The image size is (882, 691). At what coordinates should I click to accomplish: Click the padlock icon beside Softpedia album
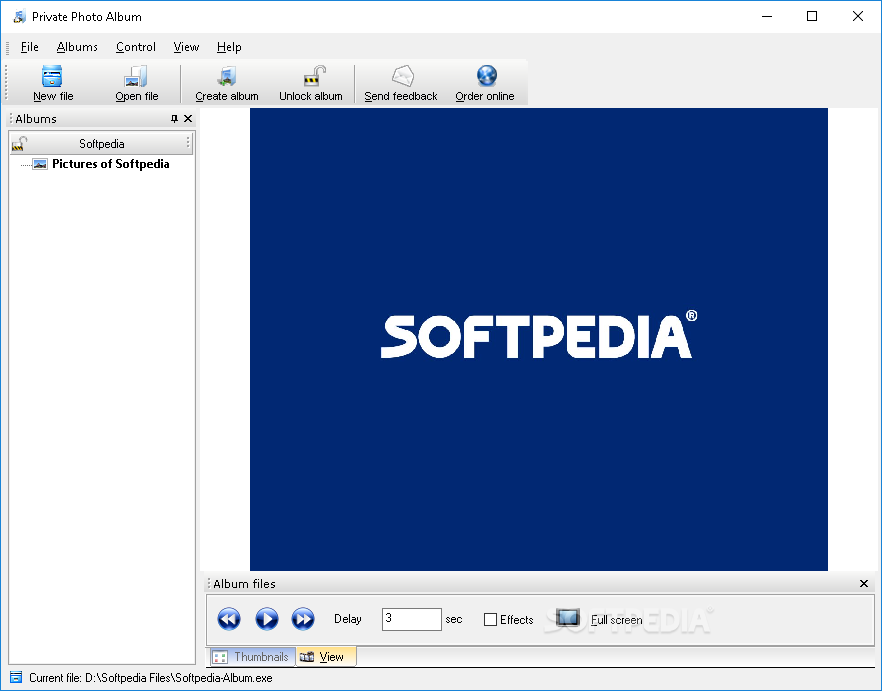point(20,143)
